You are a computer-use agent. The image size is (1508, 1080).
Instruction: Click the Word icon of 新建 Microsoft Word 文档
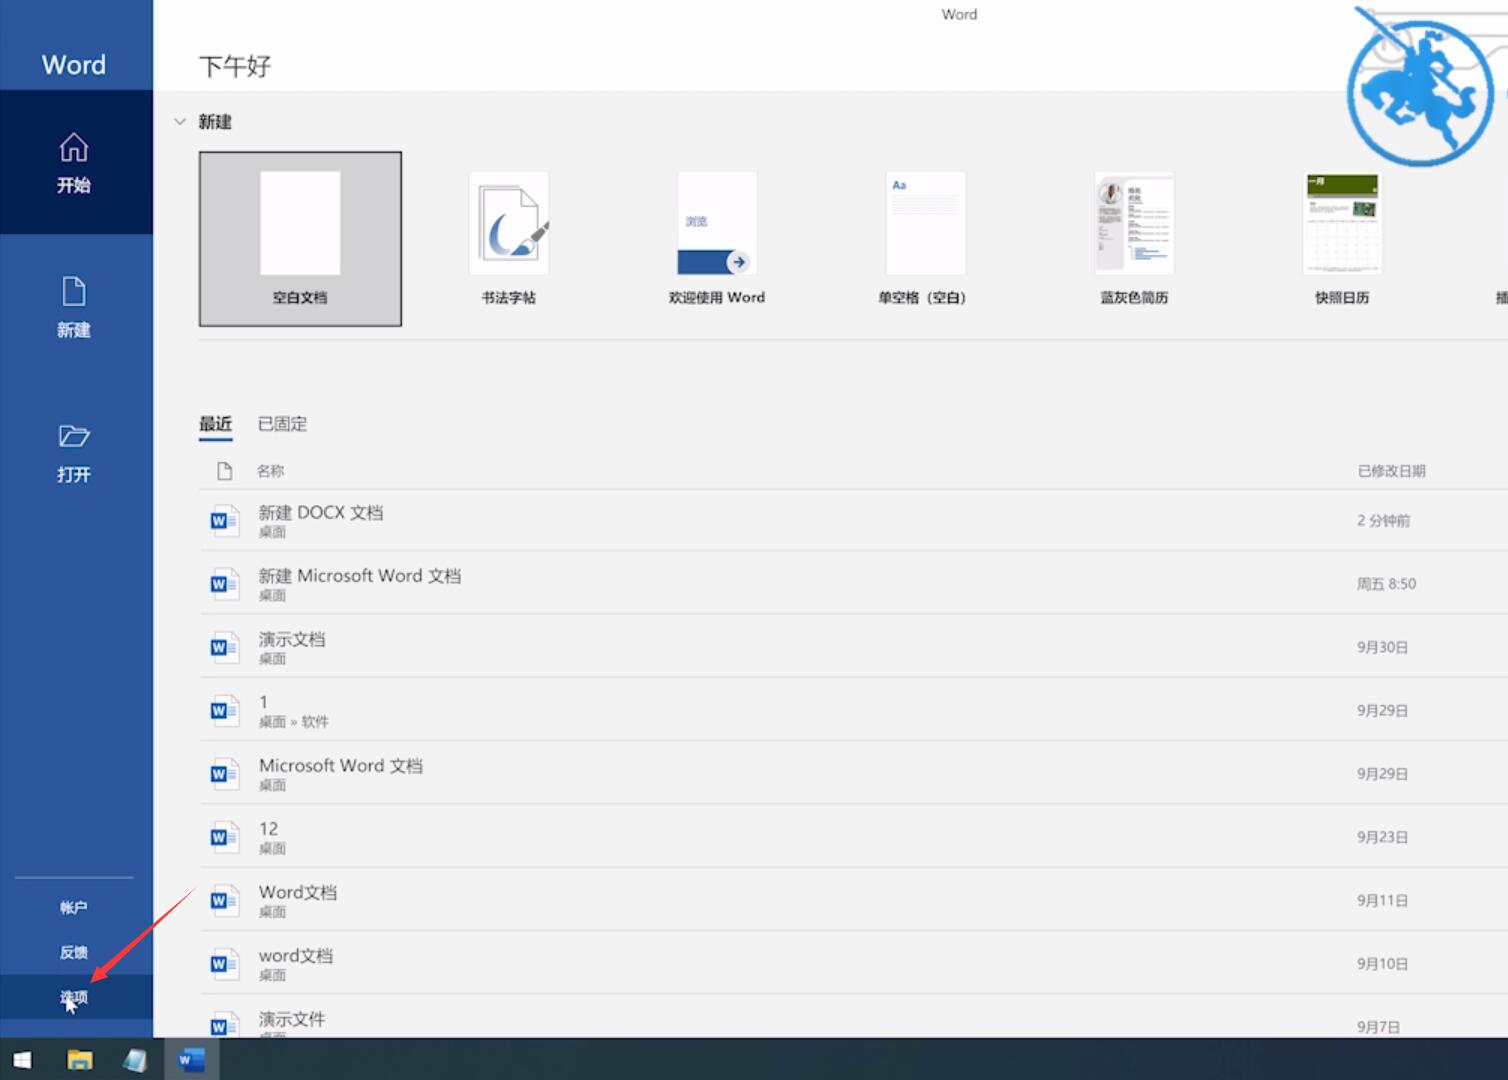click(223, 584)
